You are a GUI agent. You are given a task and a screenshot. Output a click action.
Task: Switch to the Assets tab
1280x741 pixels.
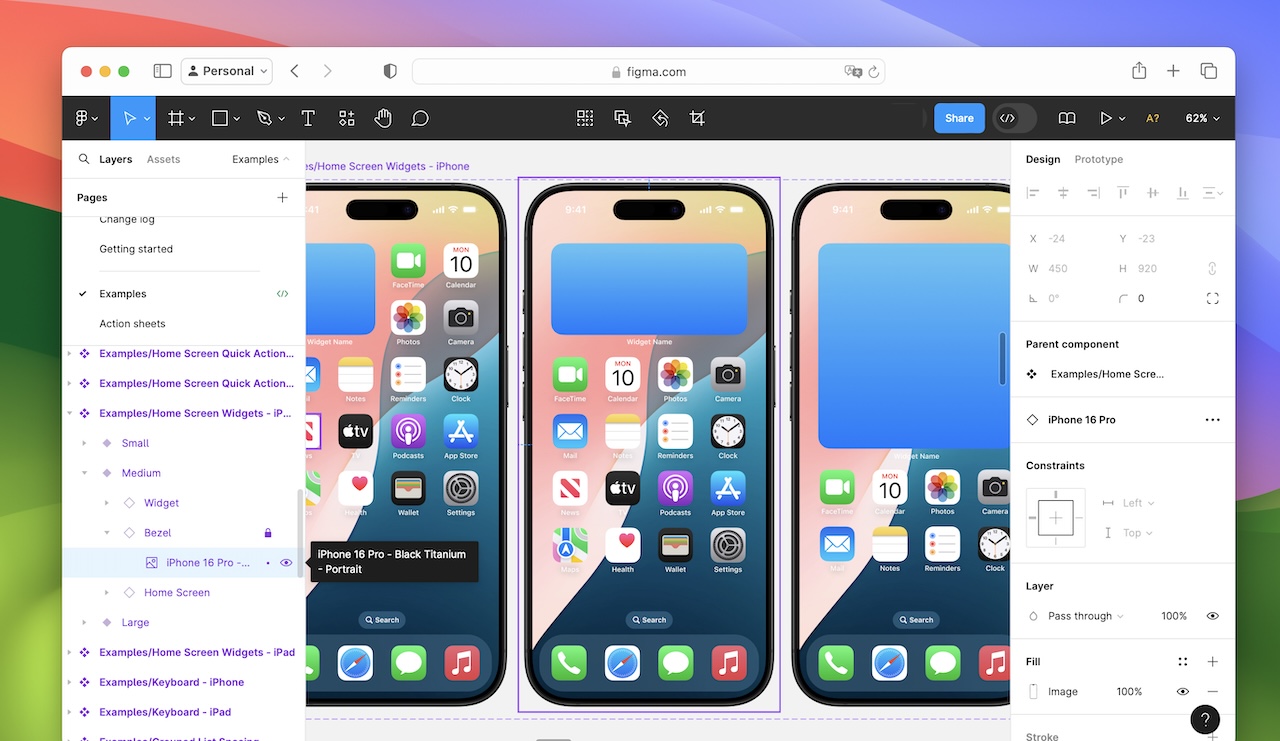coord(163,159)
